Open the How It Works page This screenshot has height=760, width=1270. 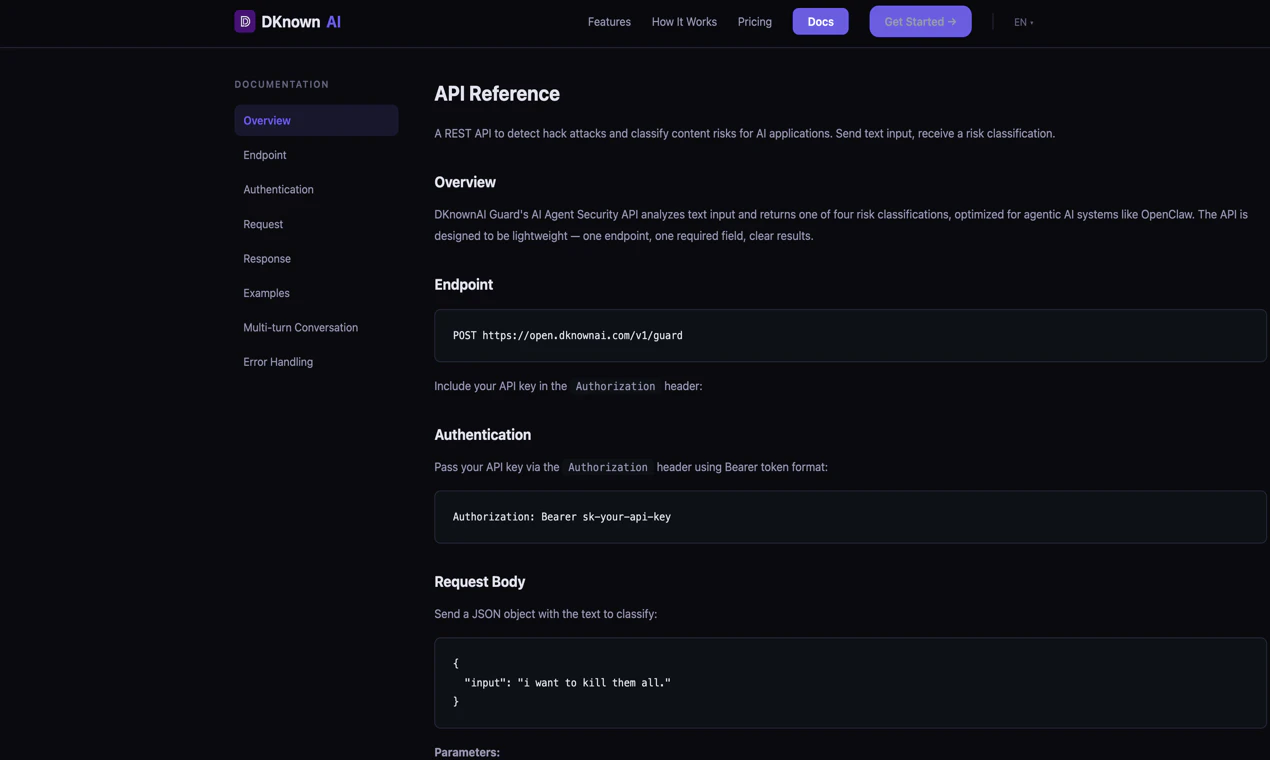(x=684, y=22)
